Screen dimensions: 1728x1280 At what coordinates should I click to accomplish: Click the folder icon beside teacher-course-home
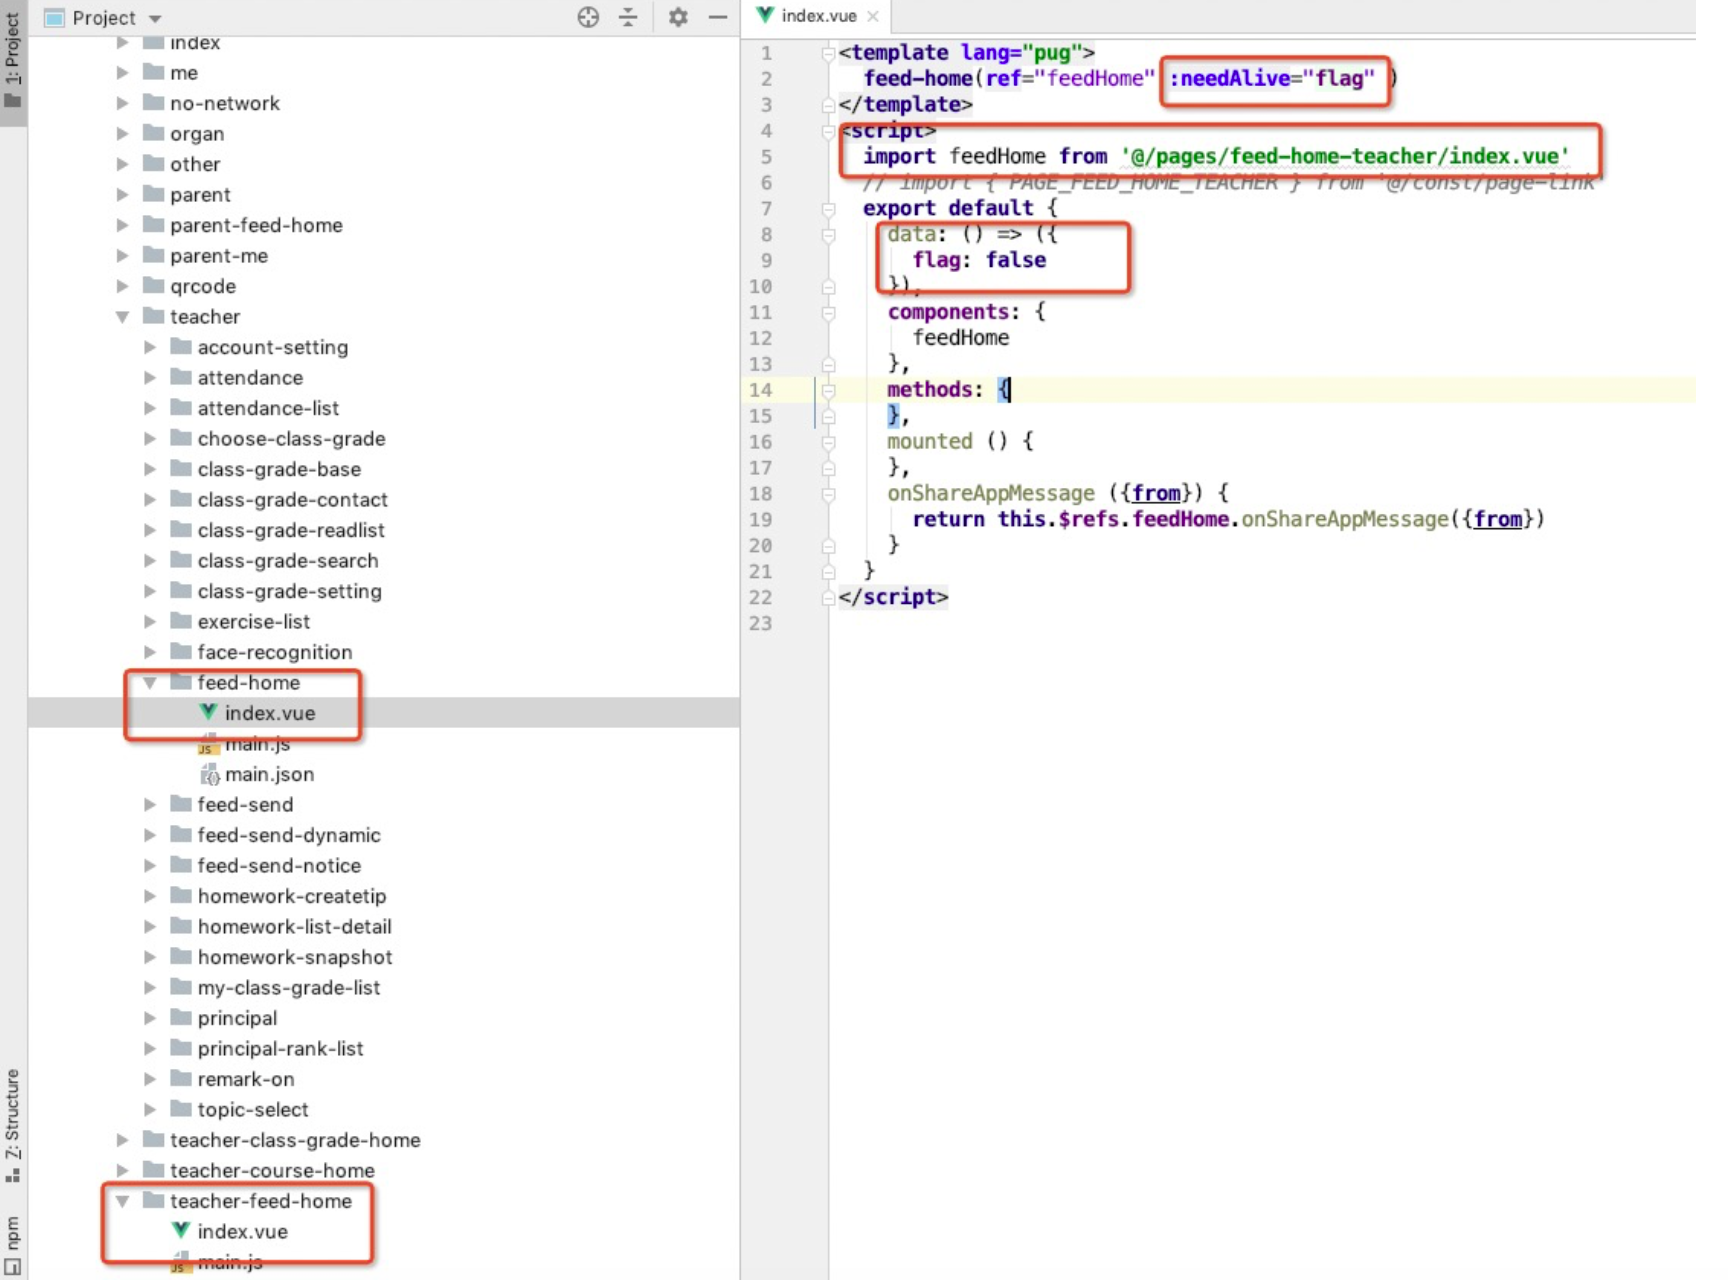tap(153, 1169)
